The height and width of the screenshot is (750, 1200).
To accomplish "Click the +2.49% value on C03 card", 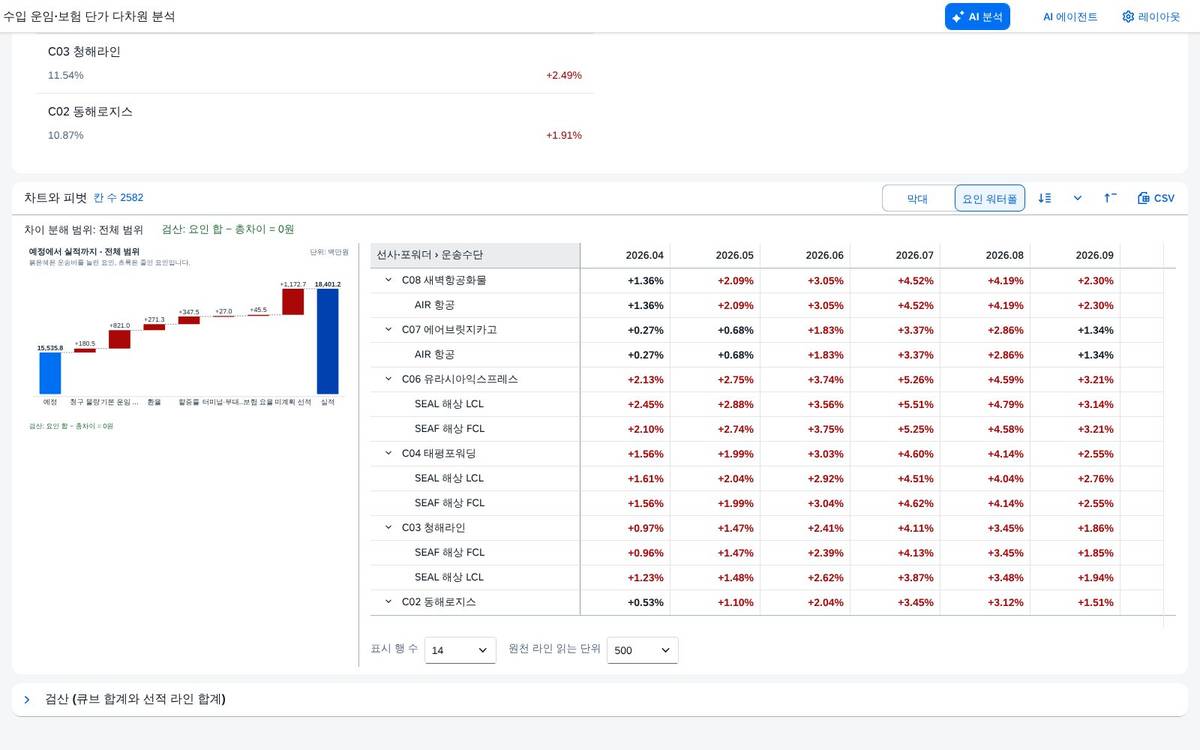I will (x=564, y=75).
